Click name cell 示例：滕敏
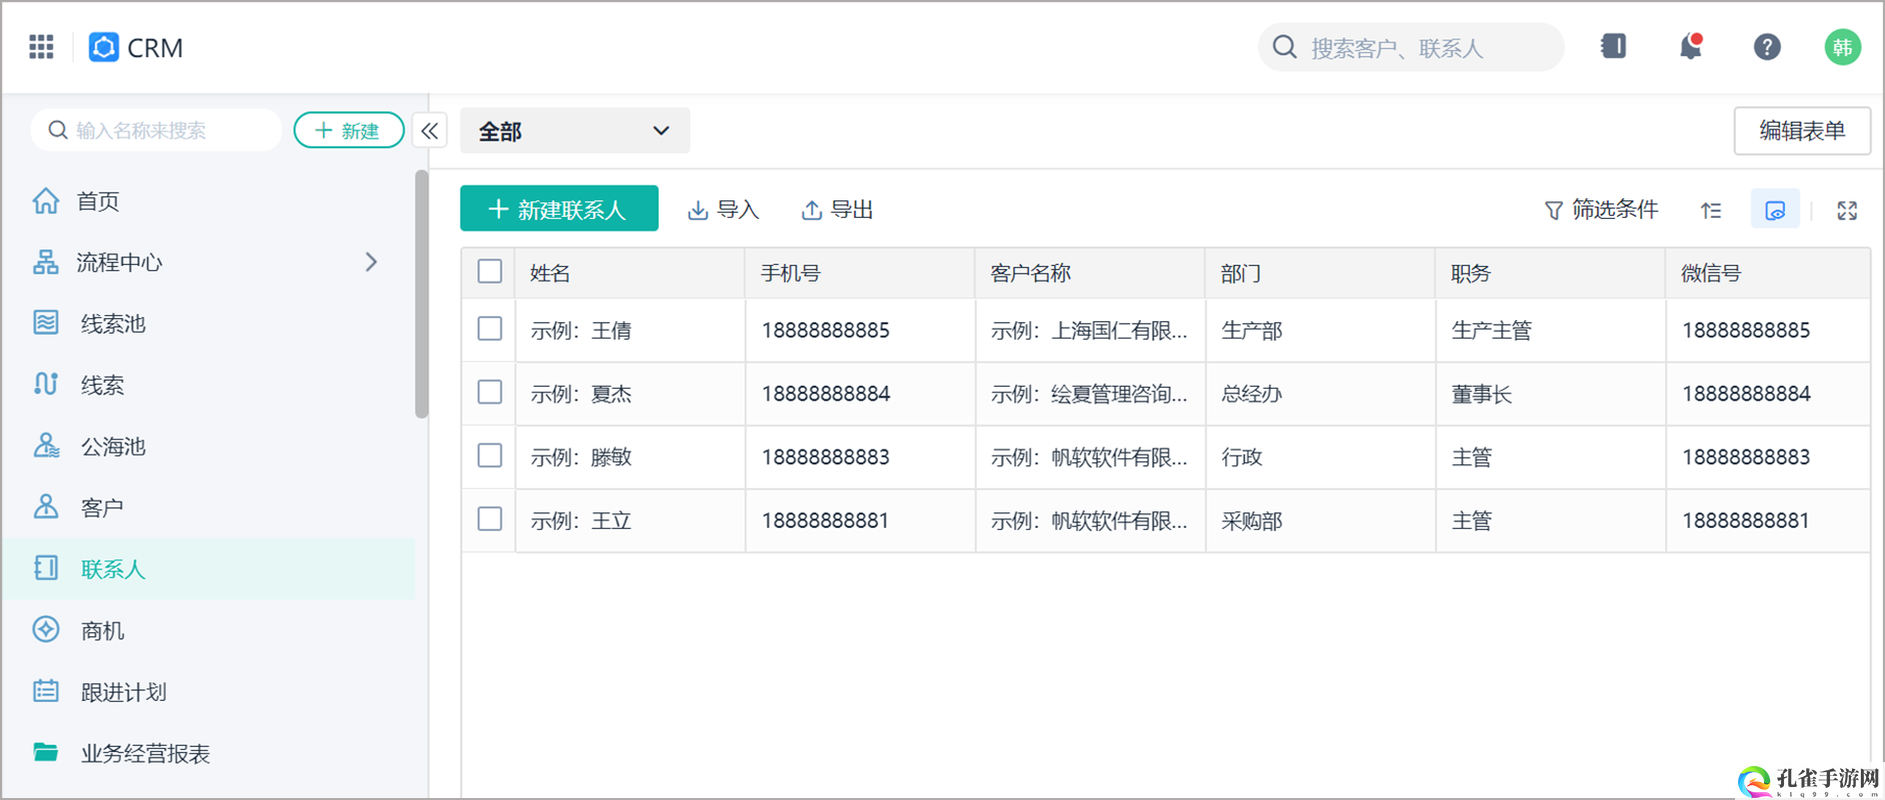 [x=629, y=457]
